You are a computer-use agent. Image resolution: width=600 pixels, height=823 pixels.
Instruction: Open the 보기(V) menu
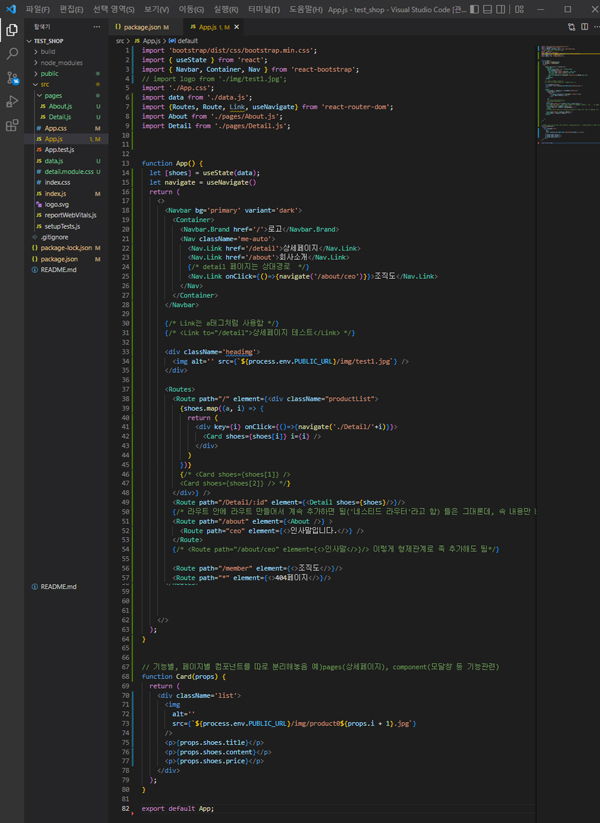(156, 9)
